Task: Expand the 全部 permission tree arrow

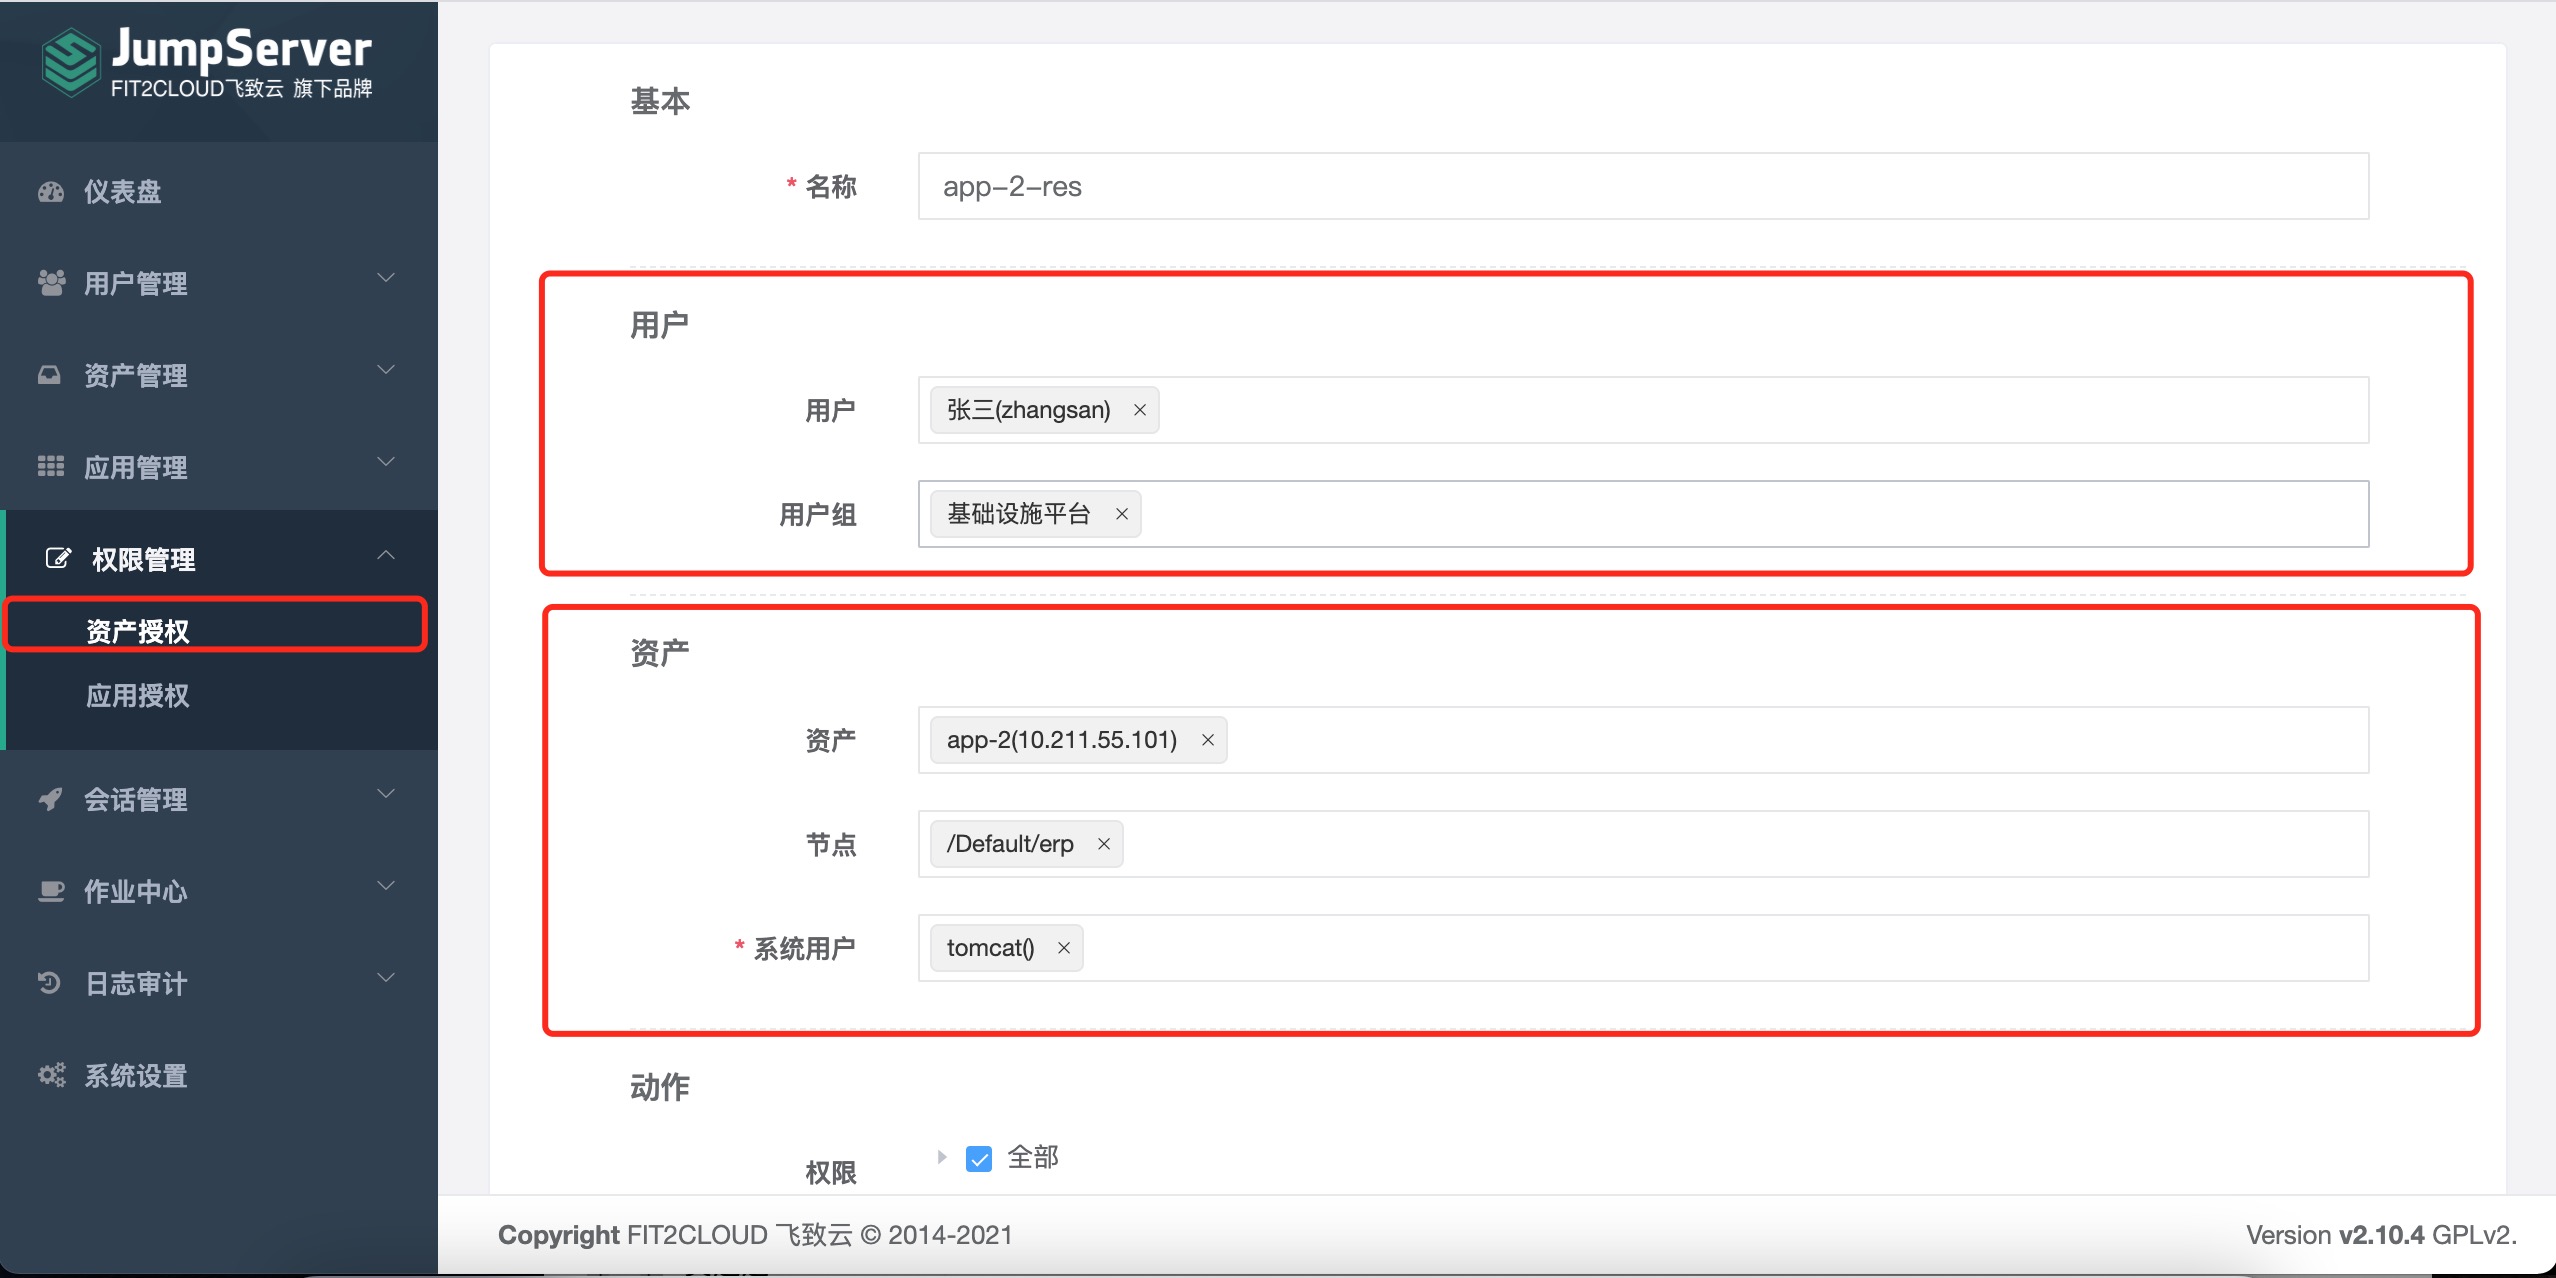Action: (941, 1157)
